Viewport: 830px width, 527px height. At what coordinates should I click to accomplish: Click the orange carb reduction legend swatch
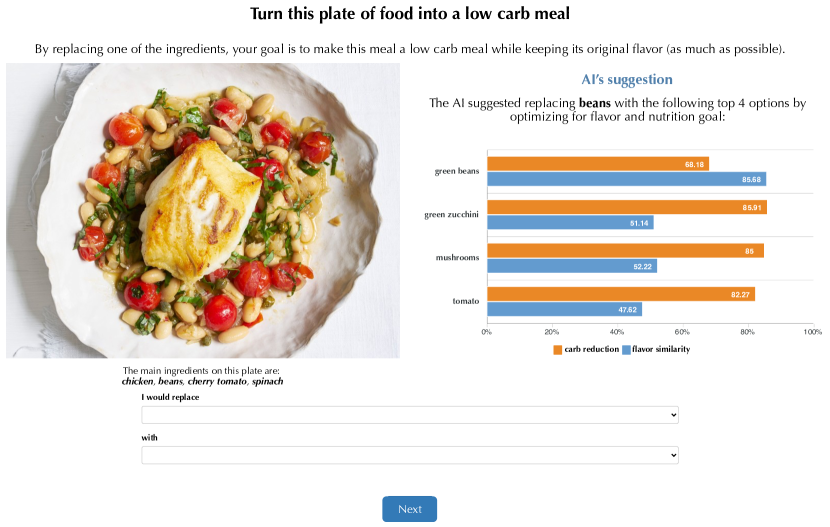click(557, 350)
